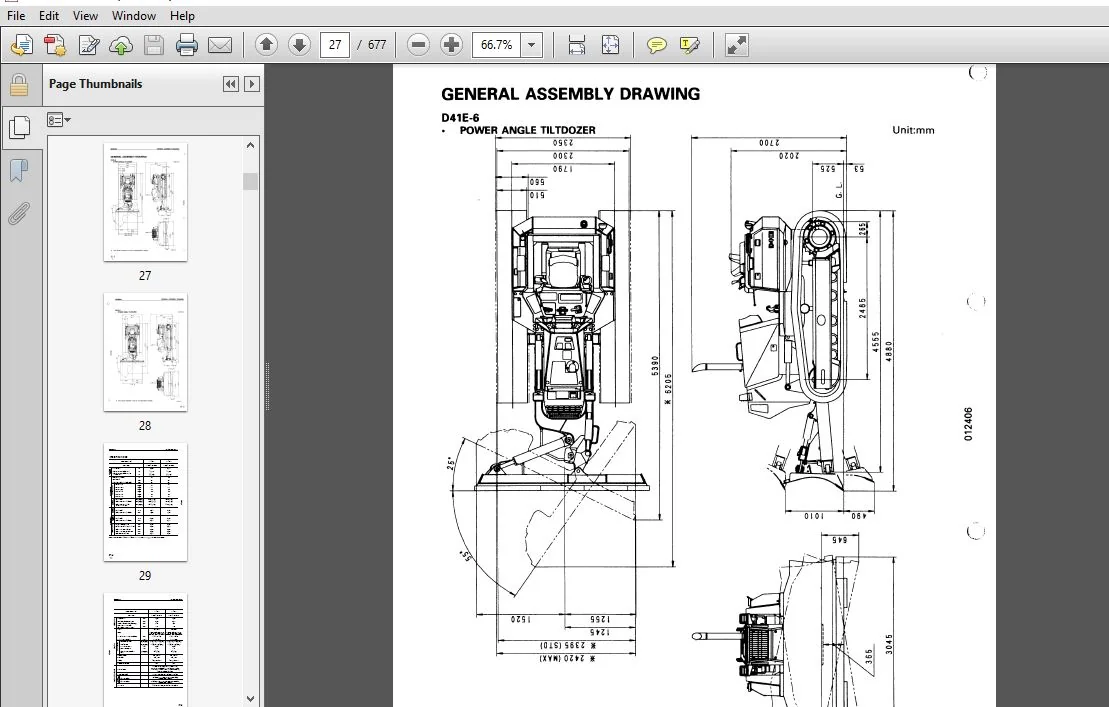The width and height of the screenshot is (1109, 707).
Task: Click the Fit one full page icon
Action: tap(610, 45)
